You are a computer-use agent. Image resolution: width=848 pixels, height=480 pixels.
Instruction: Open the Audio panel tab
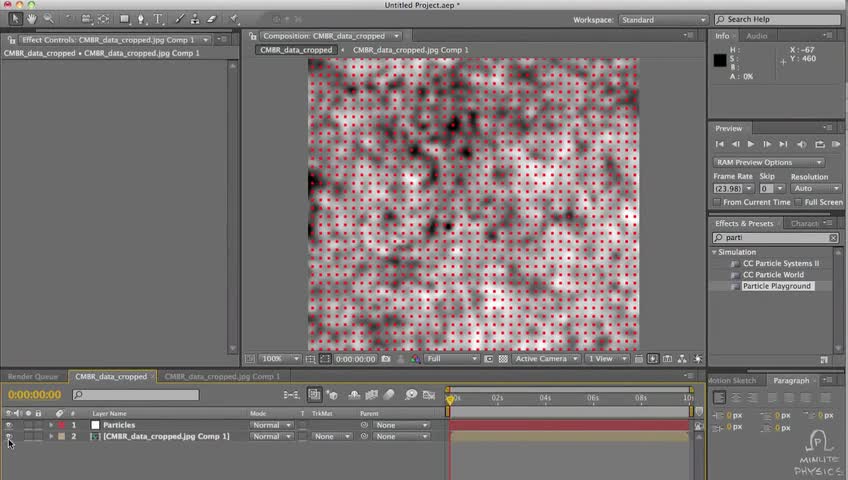(x=757, y=36)
